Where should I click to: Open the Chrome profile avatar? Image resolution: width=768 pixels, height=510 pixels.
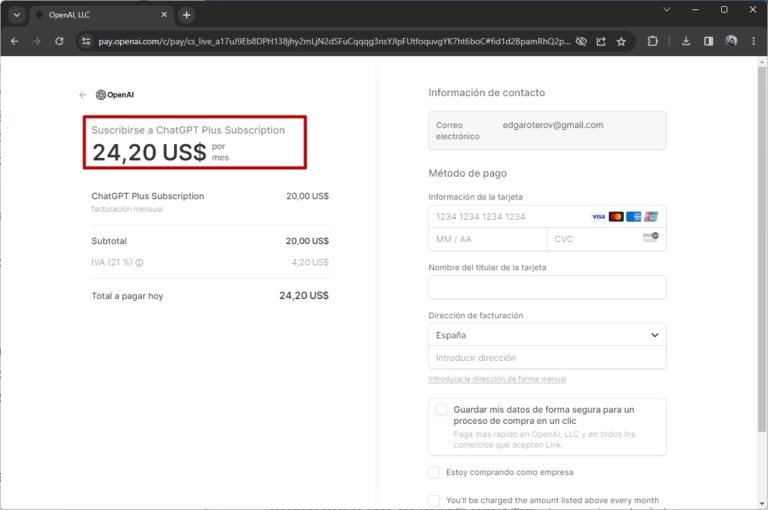(731, 41)
